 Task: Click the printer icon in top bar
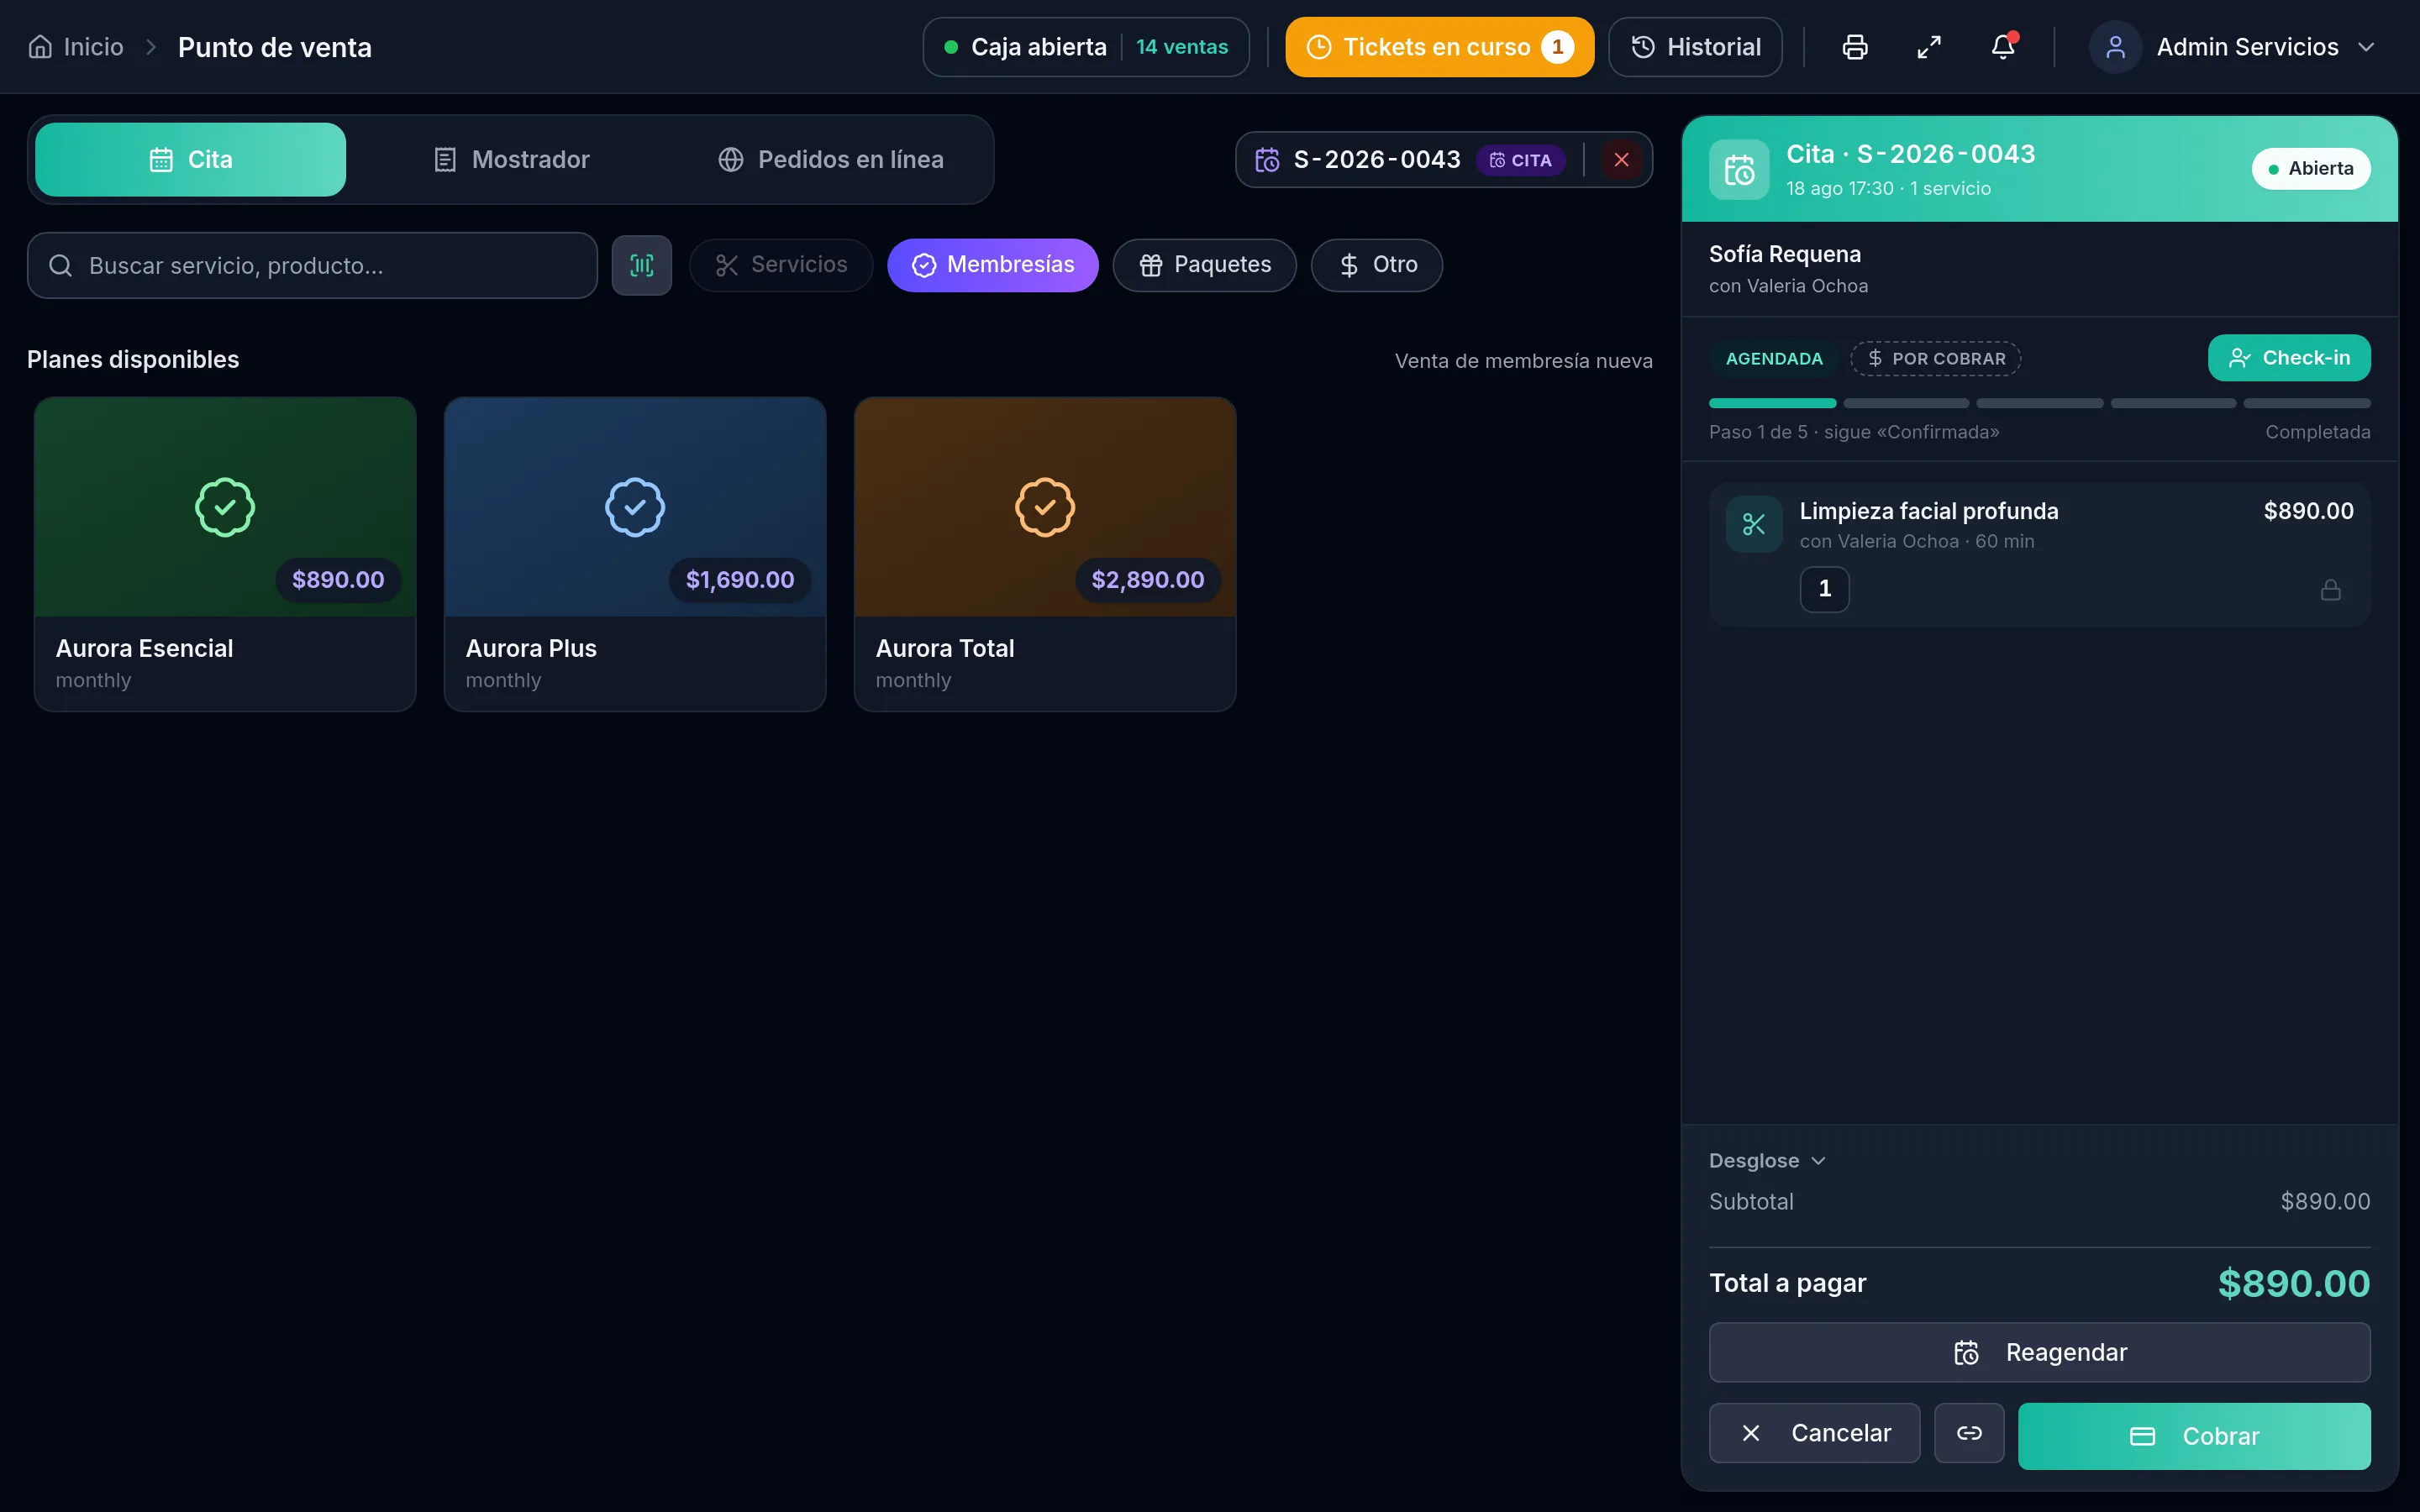(1855, 47)
